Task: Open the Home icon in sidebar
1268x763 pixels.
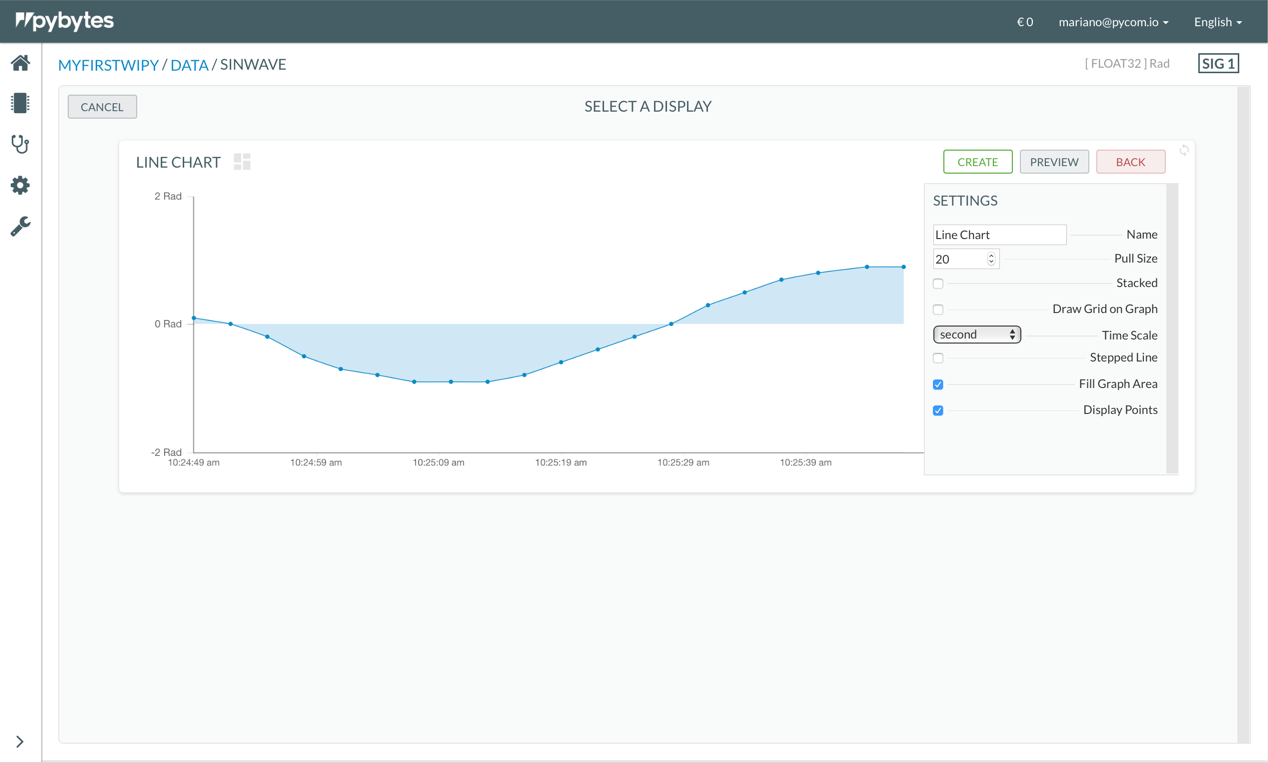Action: (20, 63)
